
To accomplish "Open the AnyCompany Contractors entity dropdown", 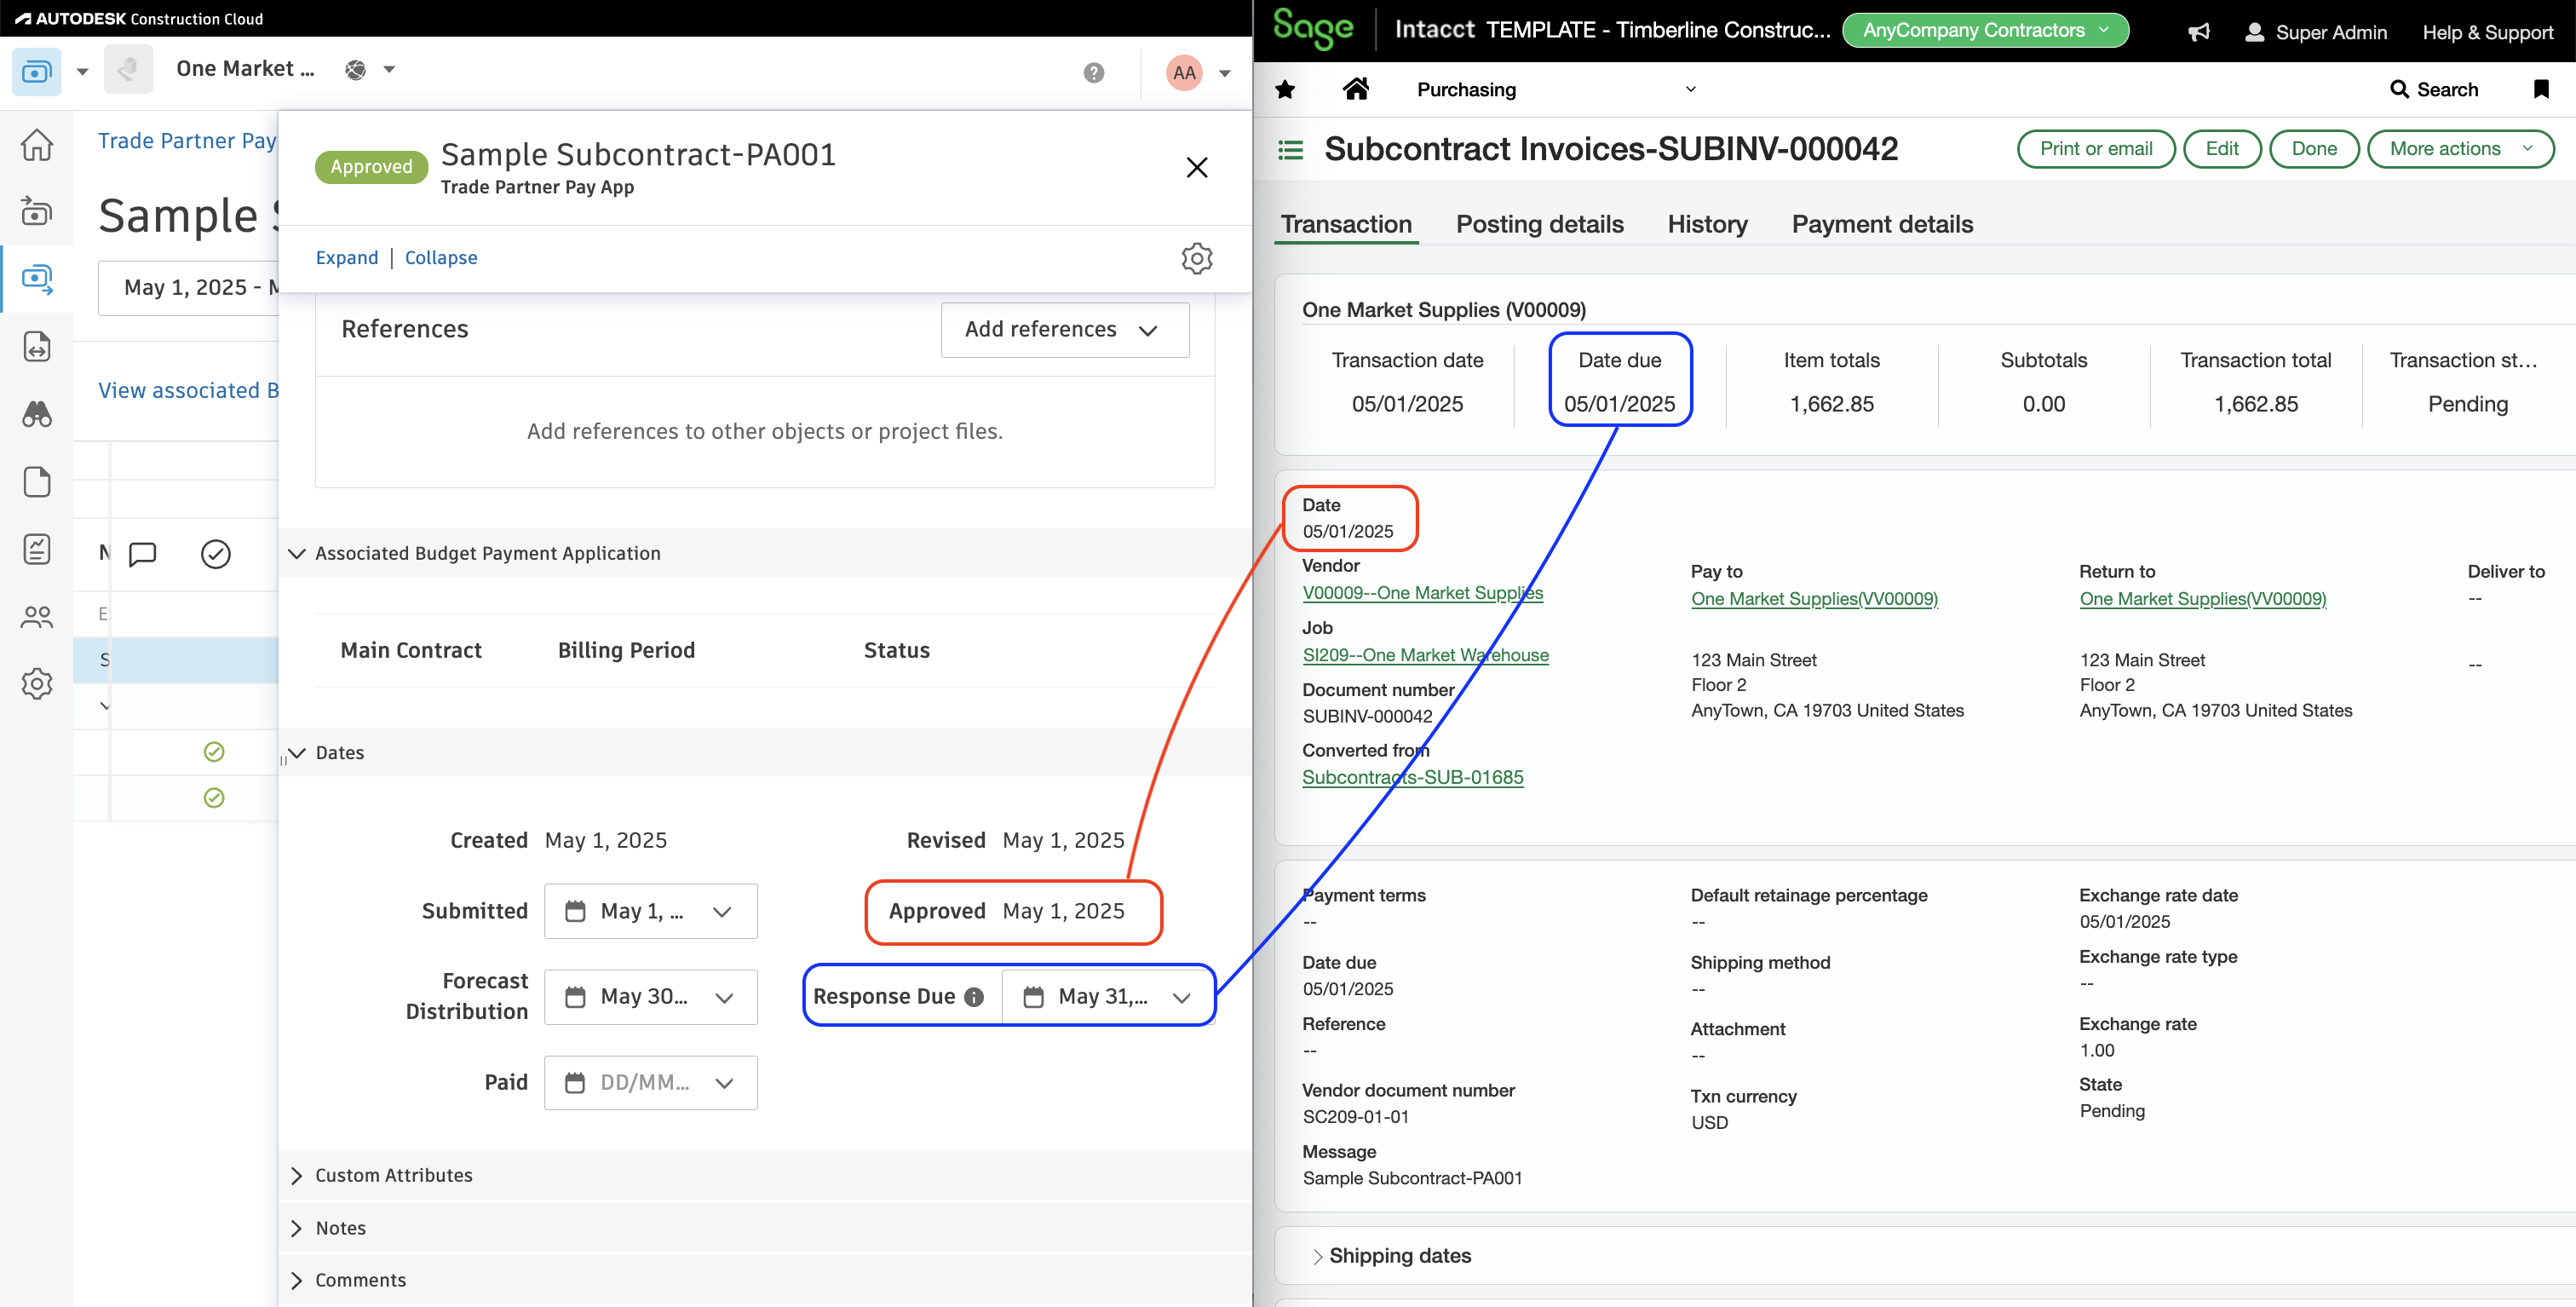I will [x=1985, y=30].
